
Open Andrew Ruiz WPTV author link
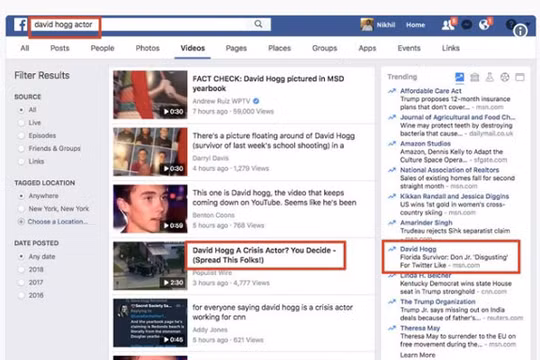(x=221, y=101)
